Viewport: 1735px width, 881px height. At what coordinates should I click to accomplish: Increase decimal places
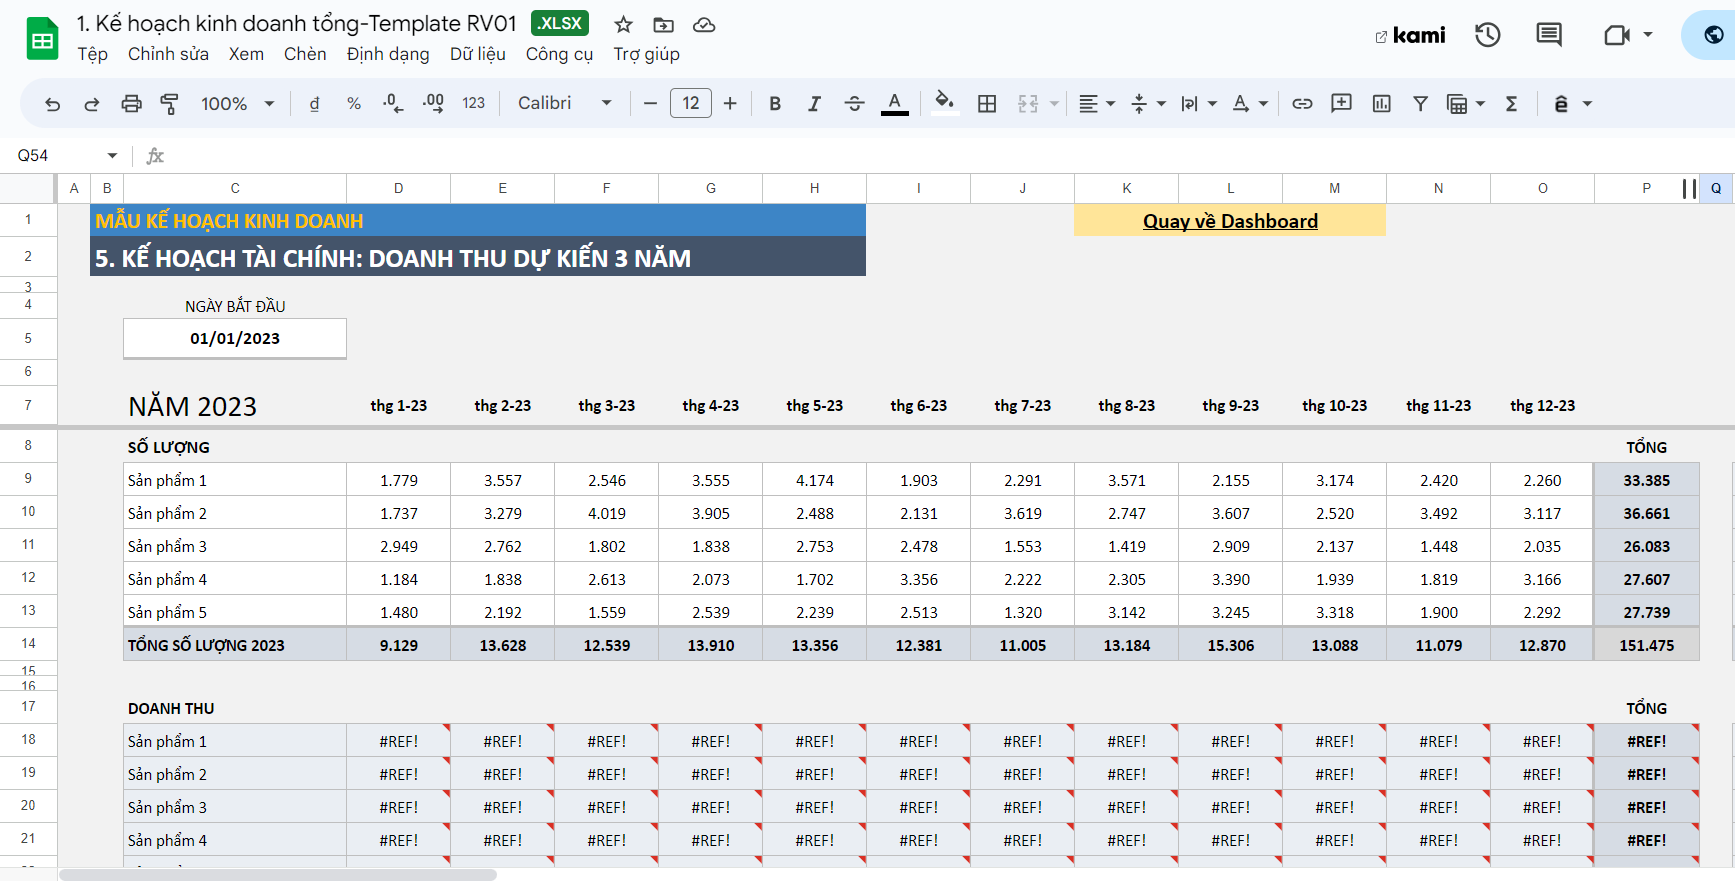(433, 104)
